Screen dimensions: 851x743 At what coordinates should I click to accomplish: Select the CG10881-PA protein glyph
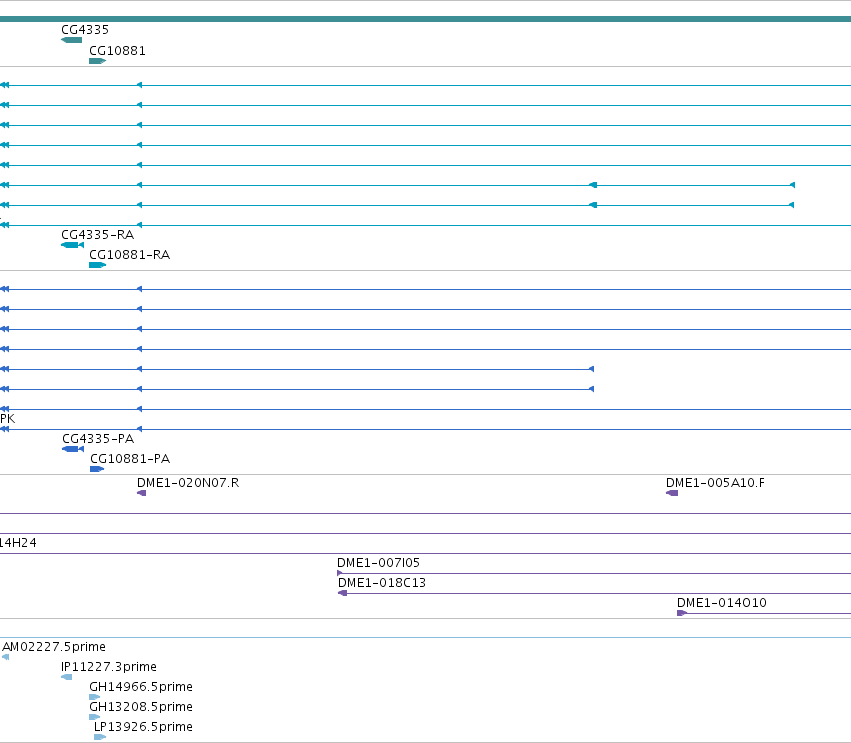(x=97, y=469)
